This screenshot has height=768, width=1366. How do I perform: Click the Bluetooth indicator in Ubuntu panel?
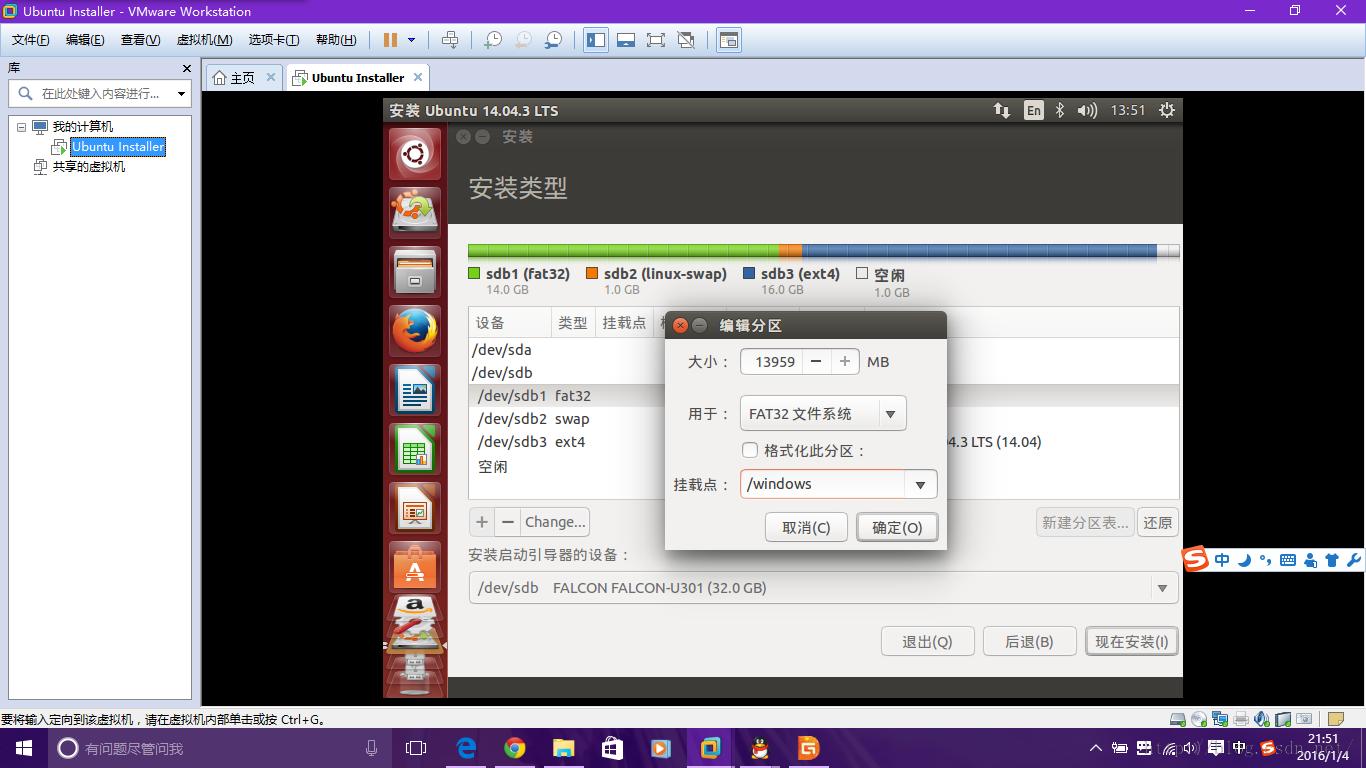tap(1060, 111)
